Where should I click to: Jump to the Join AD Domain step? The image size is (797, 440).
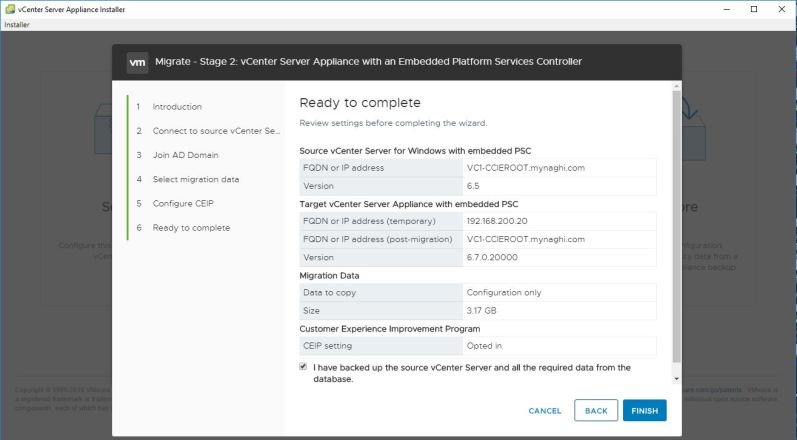coord(184,155)
